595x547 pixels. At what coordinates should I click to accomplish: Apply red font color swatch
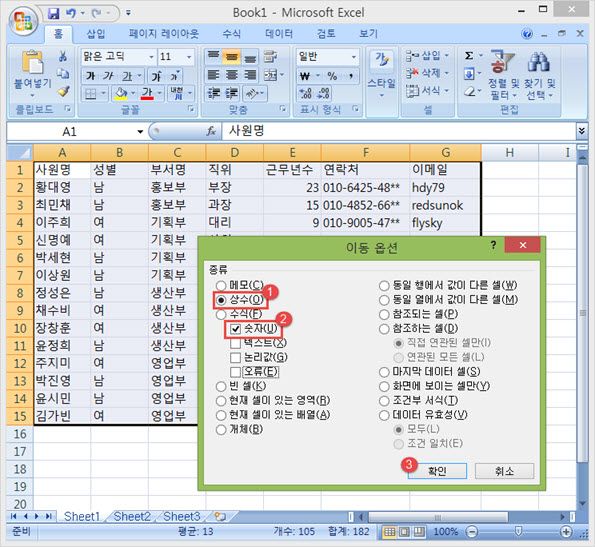[147, 93]
